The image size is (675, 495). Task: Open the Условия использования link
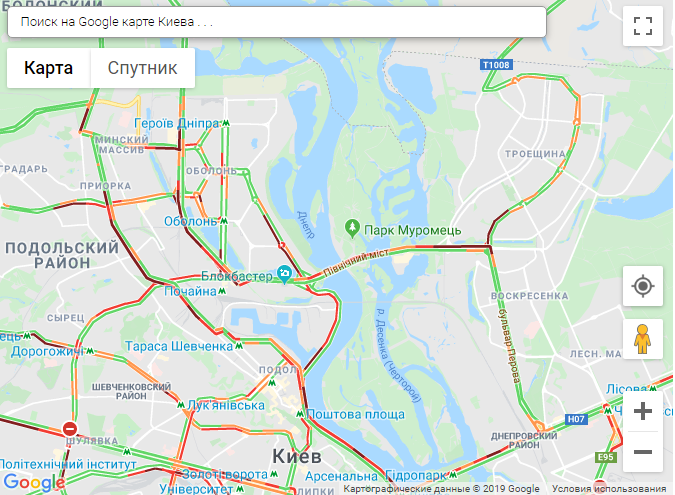pyautogui.click(x=609, y=489)
